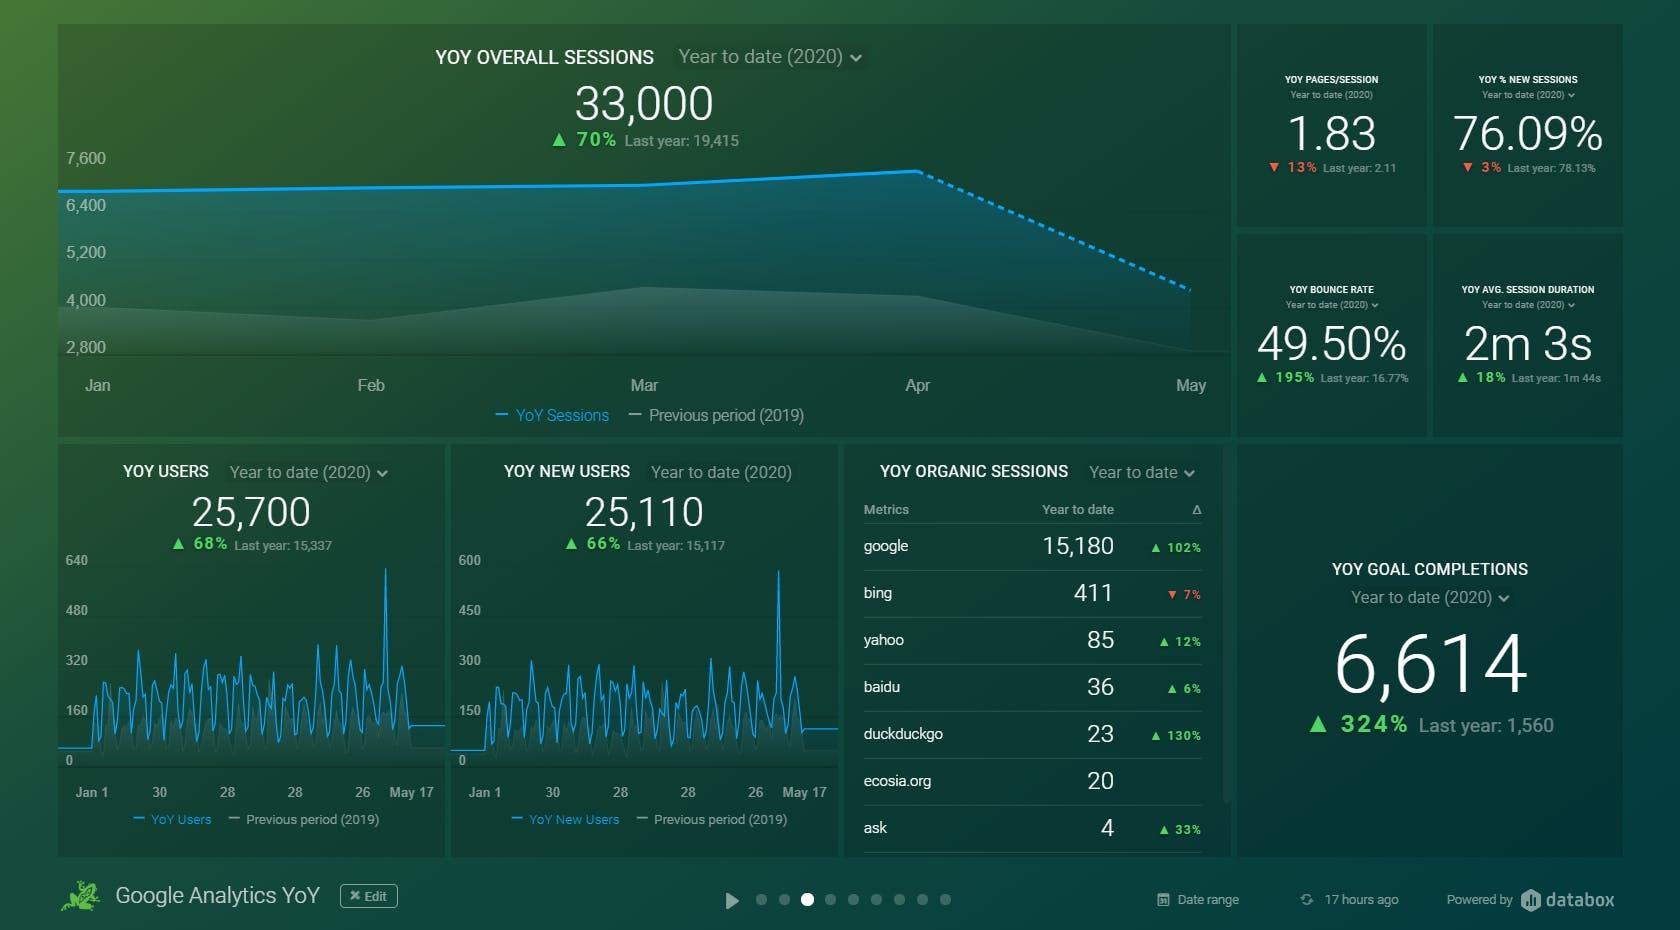Jump to the first dashboard slide dot
The width and height of the screenshot is (1680, 930).
click(761, 900)
